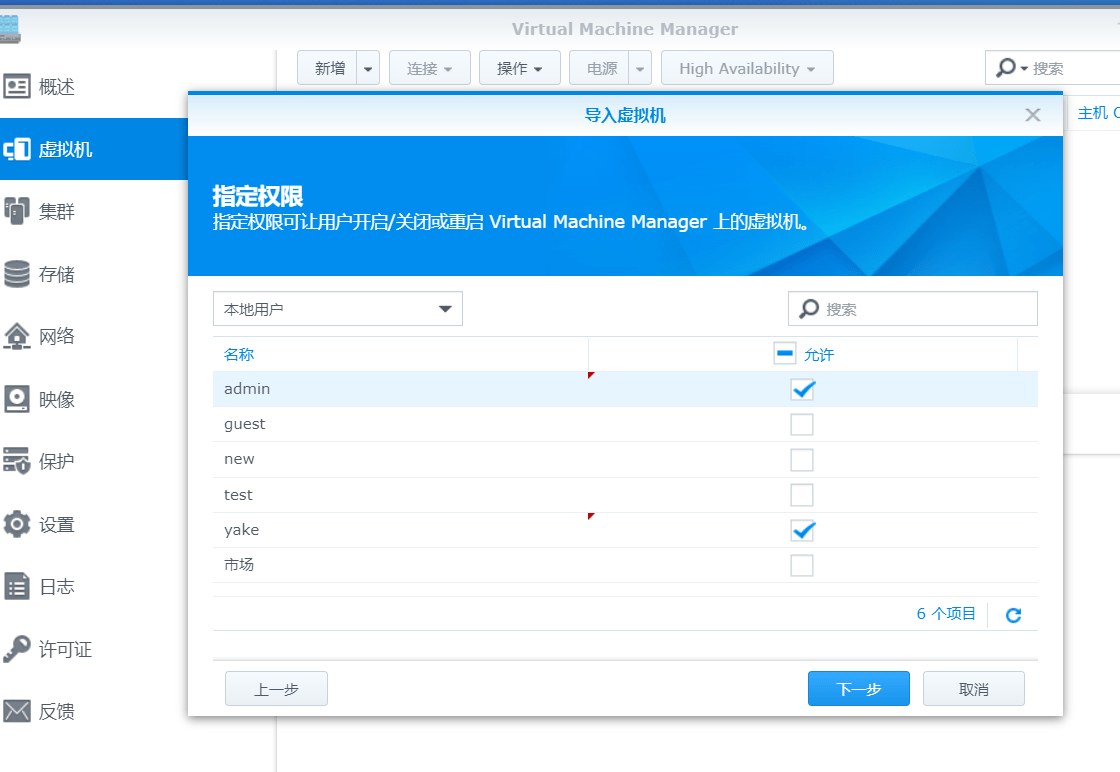Viewport: 1120px width, 772px height.
Task: Click the 网络 network icon
Action: click(x=17, y=336)
